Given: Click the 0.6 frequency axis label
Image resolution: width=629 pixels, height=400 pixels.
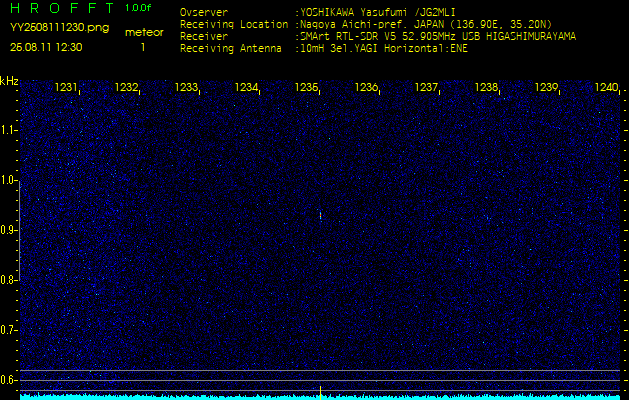Looking at the screenshot, I should (x=8, y=380).
